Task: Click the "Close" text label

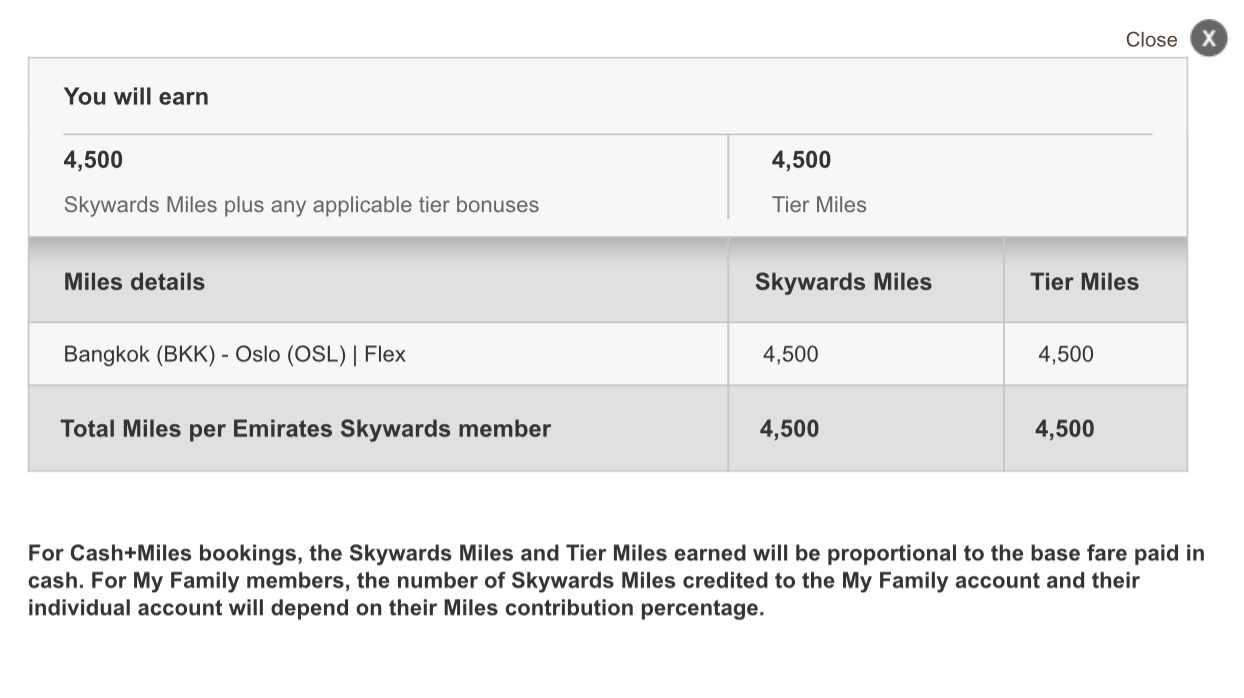Action: point(1151,40)
